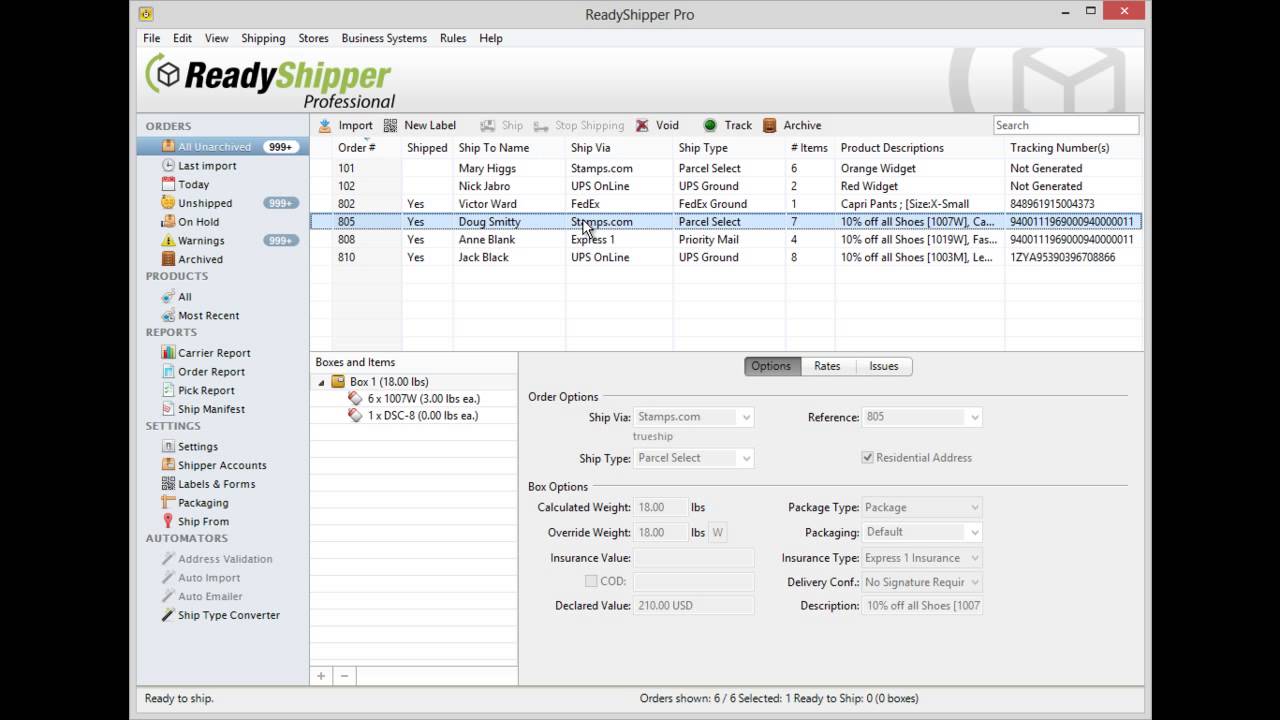This screenshot has height=720, width=1280.
Task: Open the Reference dropdown
Action: 974,417
